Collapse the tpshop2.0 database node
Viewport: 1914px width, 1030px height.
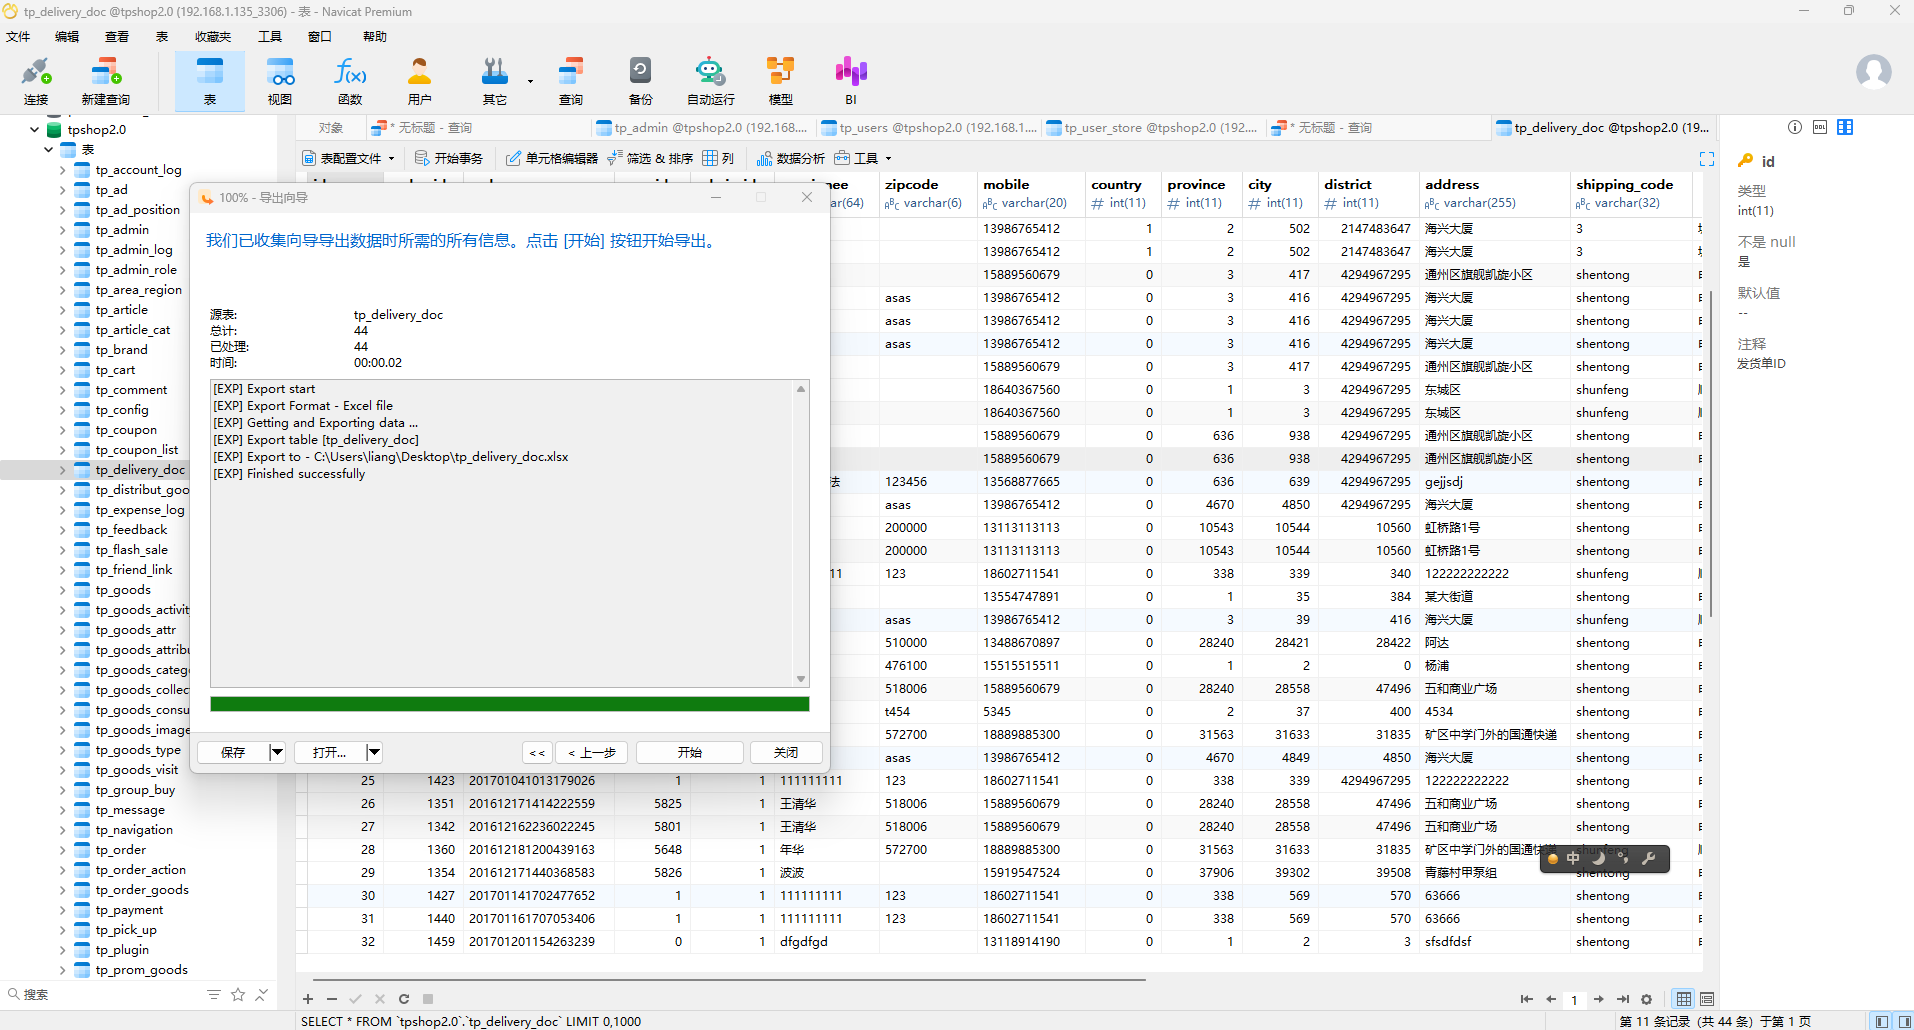coord(35,129)
